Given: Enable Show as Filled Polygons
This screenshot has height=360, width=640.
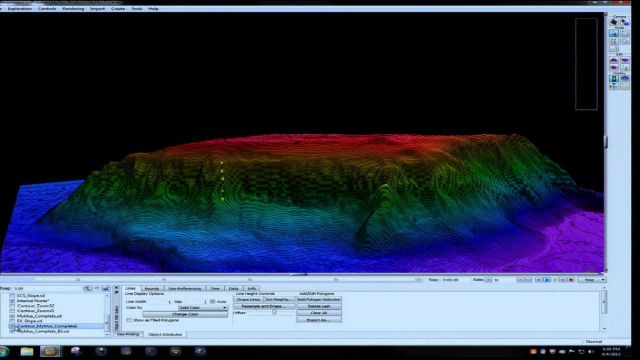Looking at the screenshot, I should point(129,320).
